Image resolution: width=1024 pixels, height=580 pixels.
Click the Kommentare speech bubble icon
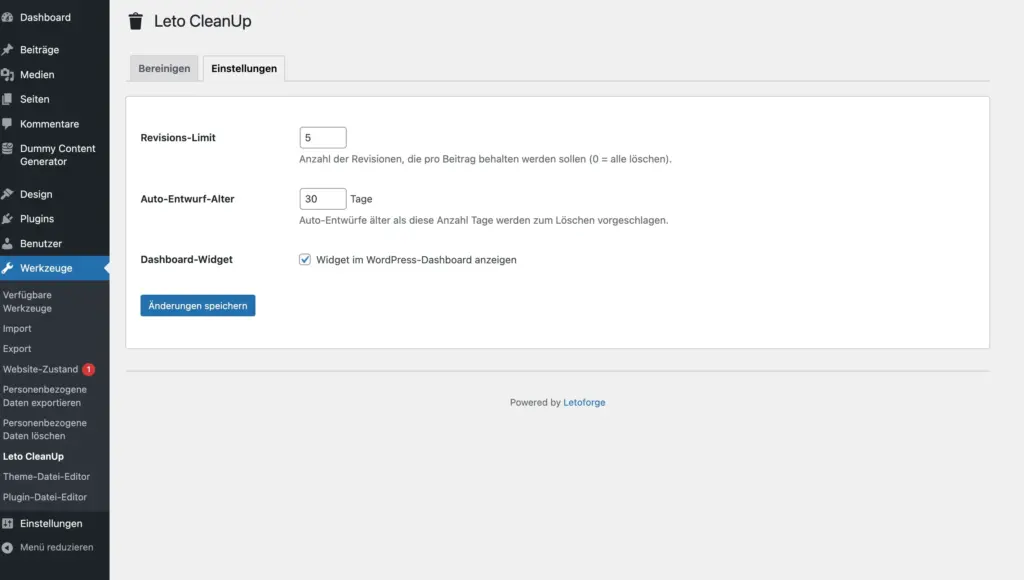tap(7, 123)
